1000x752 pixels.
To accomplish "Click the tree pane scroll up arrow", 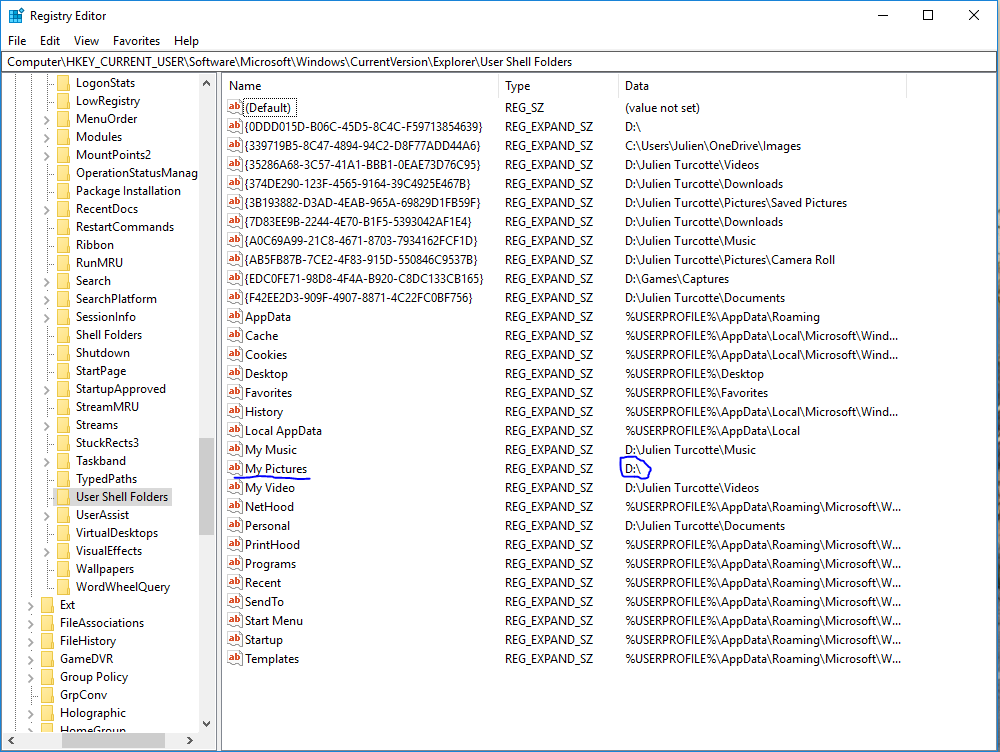I will pyautogui.click(x=206, y=83).
